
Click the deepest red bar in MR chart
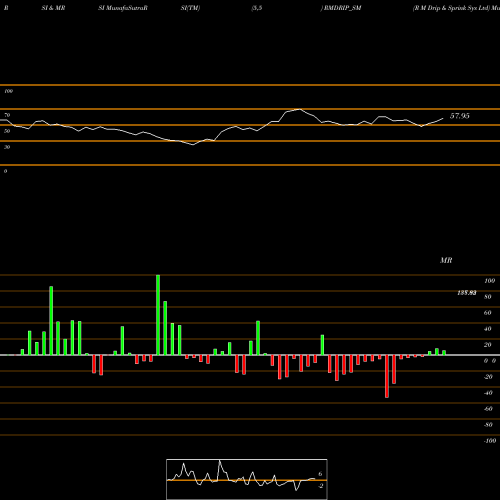387,376
